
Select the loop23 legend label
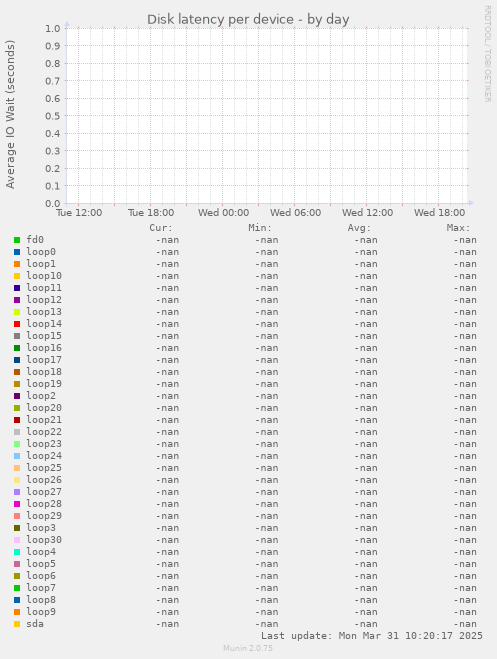coord(44,444)
